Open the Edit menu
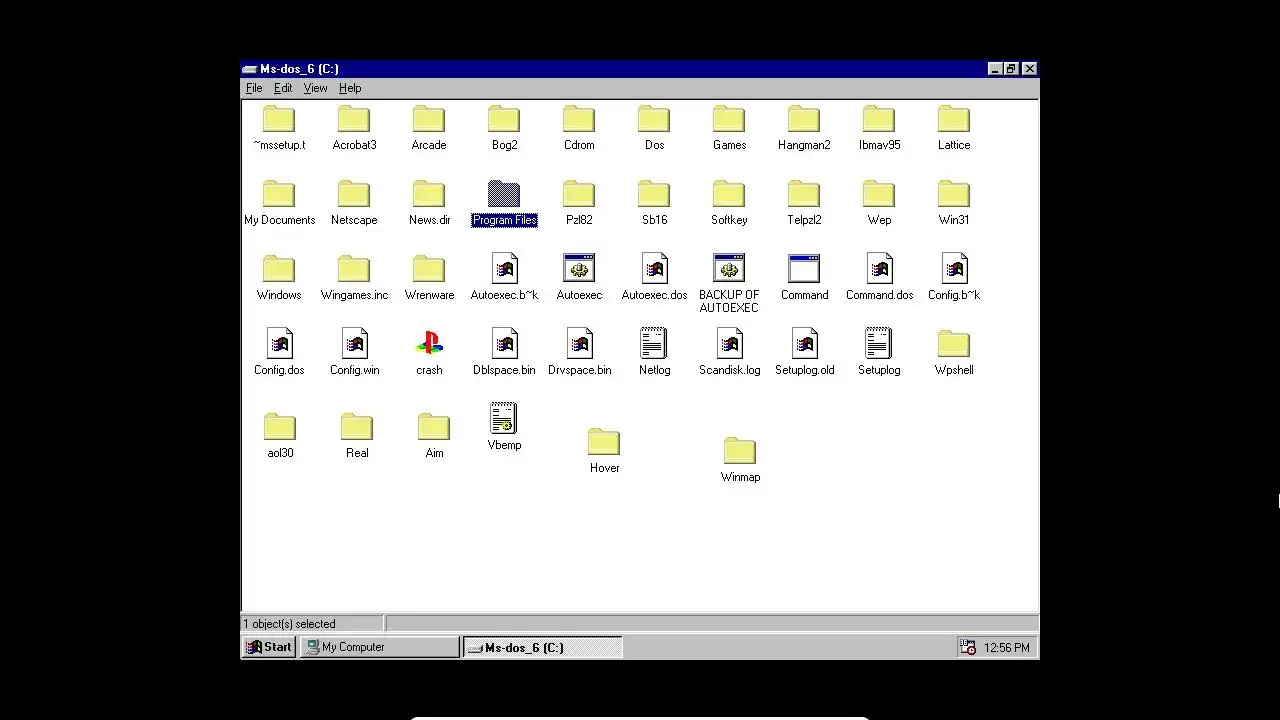This screenshot has width=1280, height=720. click(283, 88)
